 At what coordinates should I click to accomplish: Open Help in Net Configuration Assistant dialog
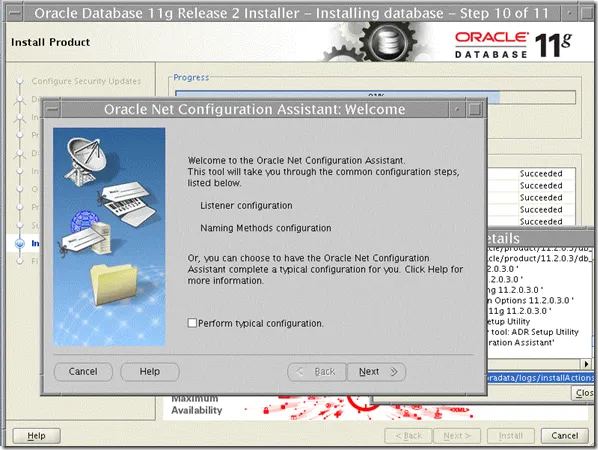(x=150, y=371)
